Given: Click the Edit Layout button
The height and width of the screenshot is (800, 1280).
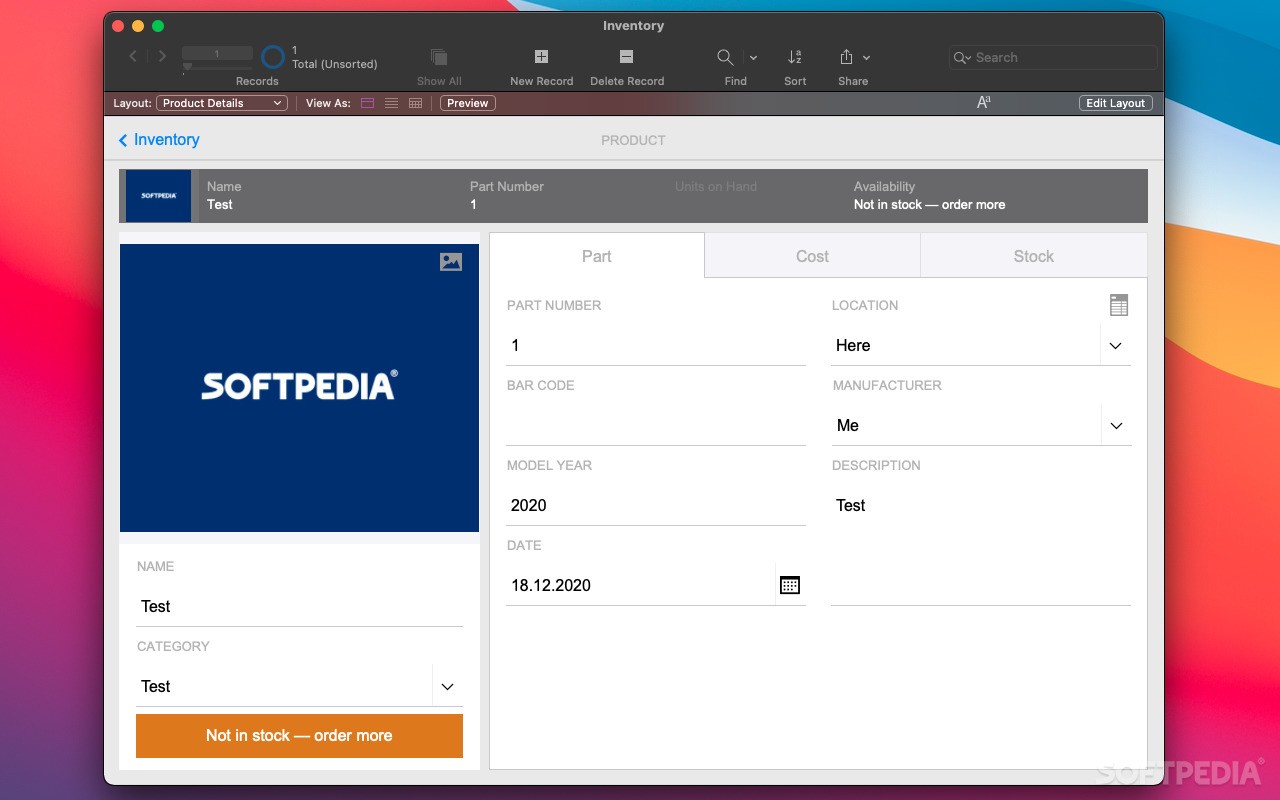Looking at the screenshot, I should pos(1116,103).
